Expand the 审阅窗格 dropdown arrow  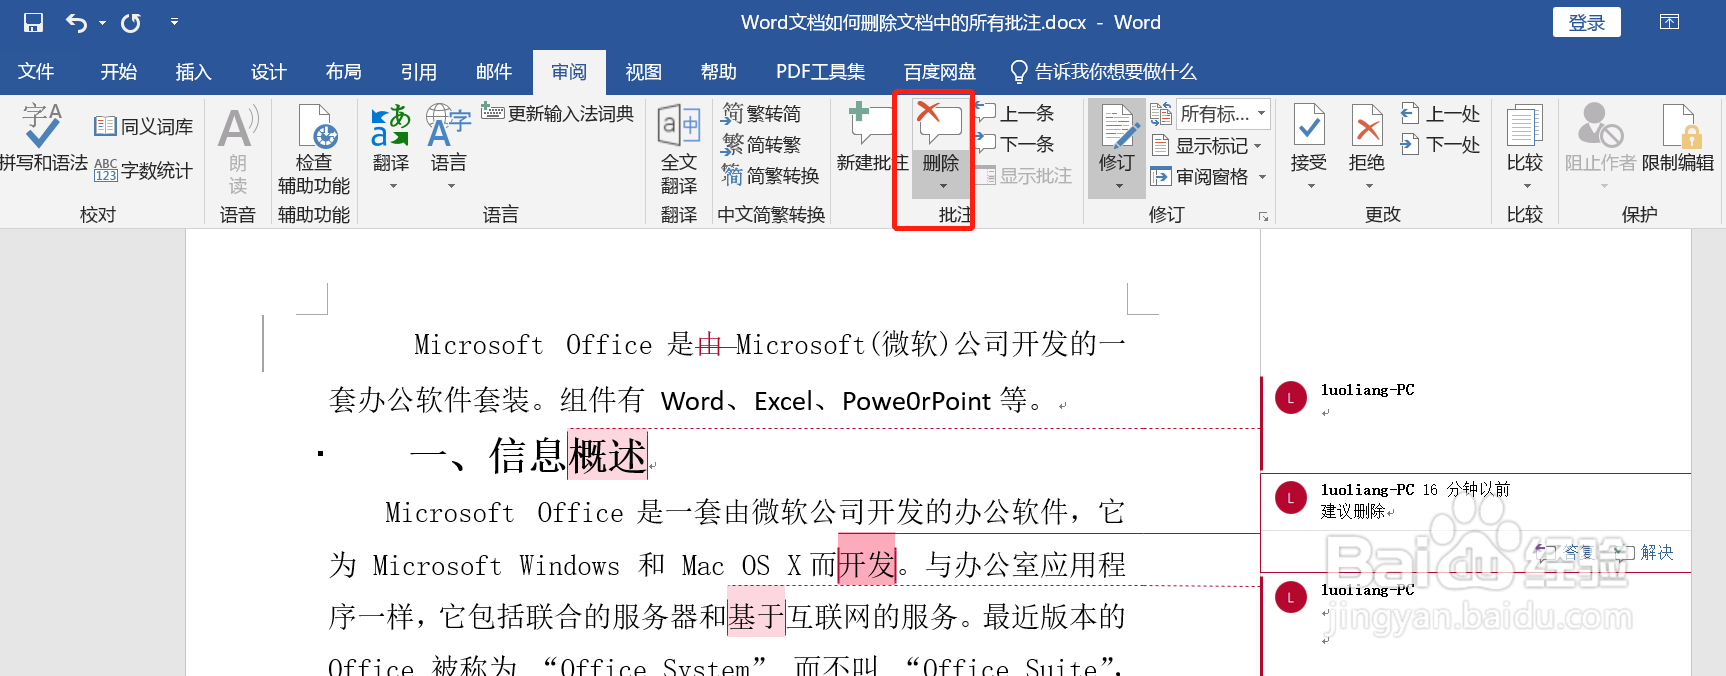(1262, 177)
